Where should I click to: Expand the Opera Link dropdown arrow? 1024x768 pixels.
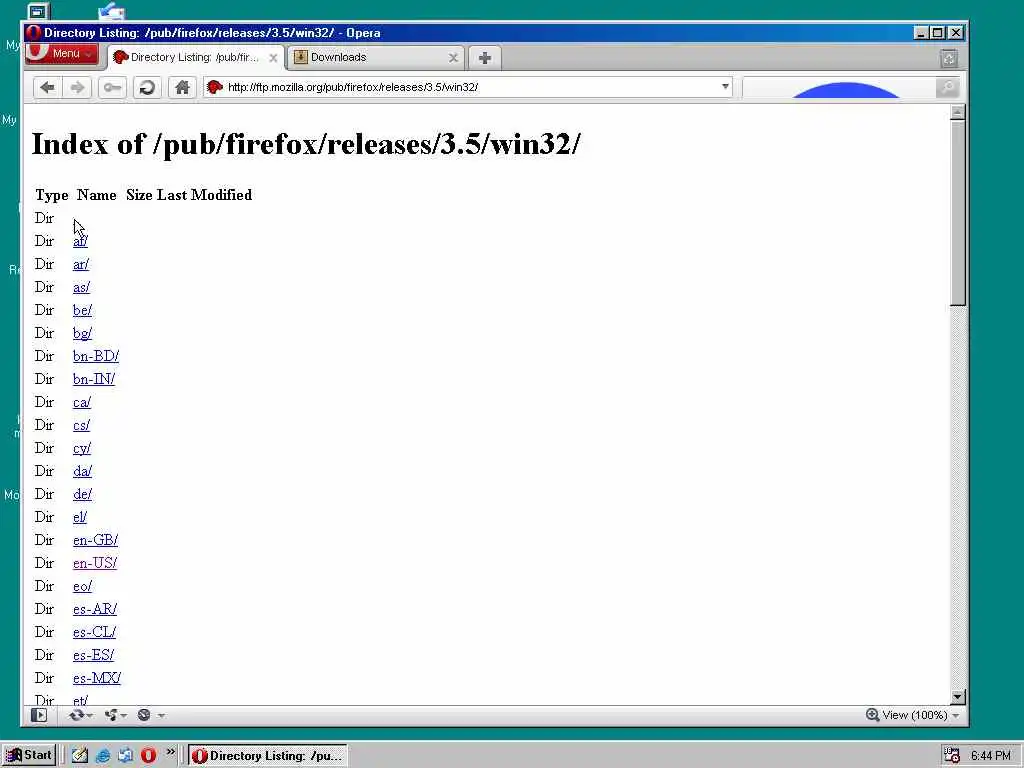tap(89, 716)
